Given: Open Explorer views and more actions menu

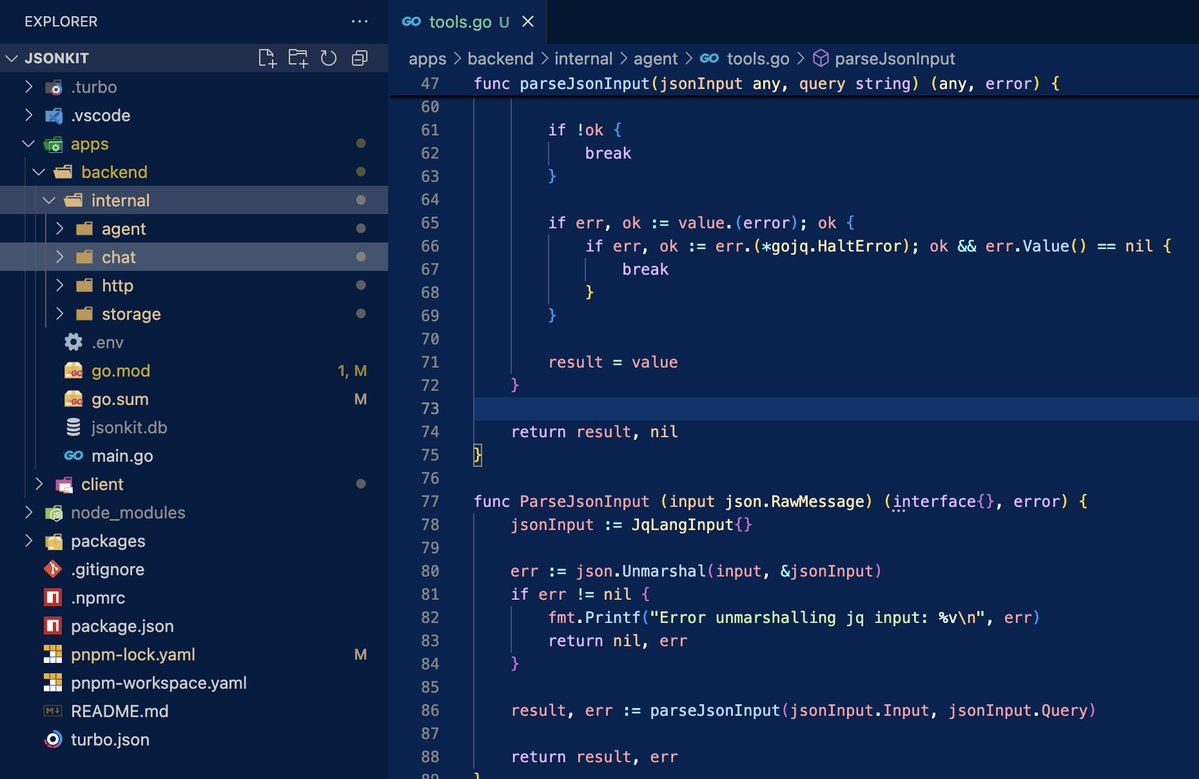Looking at the screenshot, I should [359, 21].
